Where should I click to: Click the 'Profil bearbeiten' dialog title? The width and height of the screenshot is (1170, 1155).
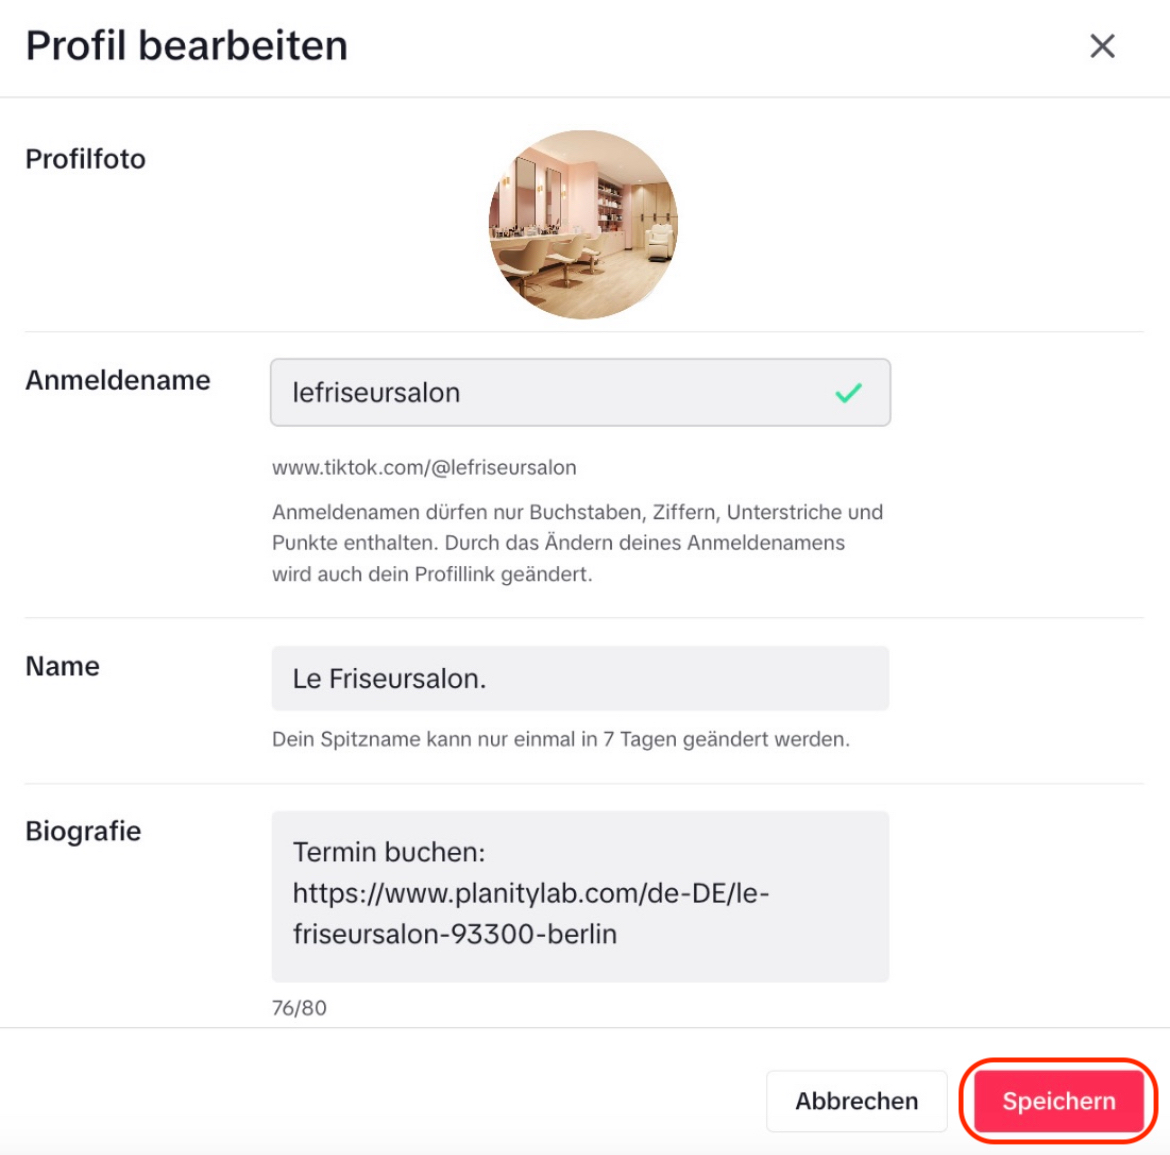click(x=187, y=46)
